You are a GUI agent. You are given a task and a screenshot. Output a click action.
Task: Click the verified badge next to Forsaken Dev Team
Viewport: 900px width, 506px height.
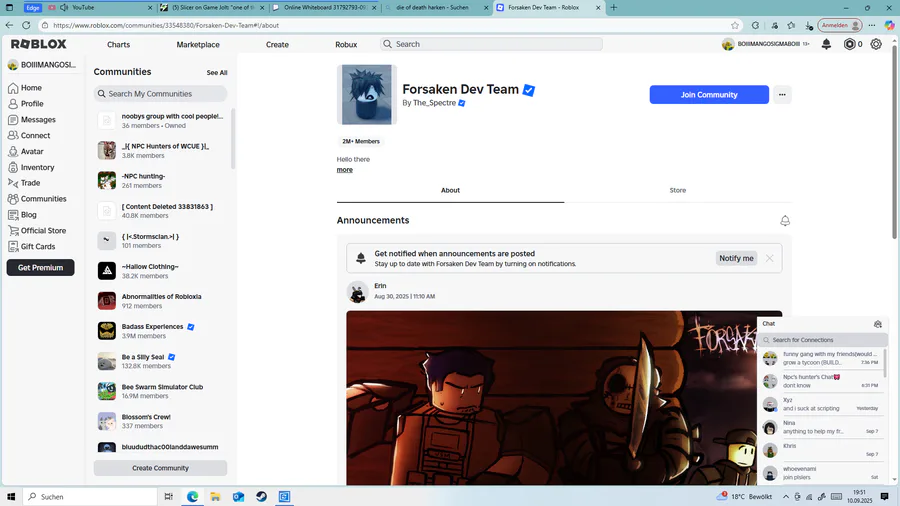pyautogui.click(x=529, y=90)
